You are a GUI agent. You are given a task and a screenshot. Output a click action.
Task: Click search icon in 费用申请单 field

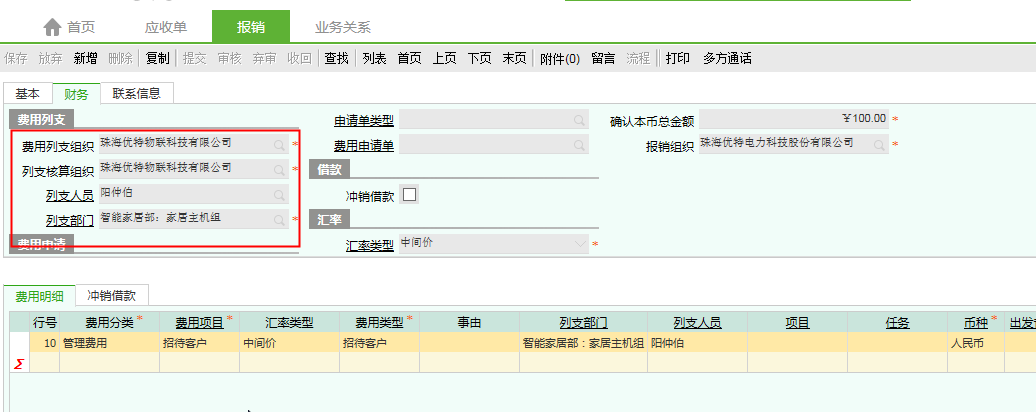[579, 145]
